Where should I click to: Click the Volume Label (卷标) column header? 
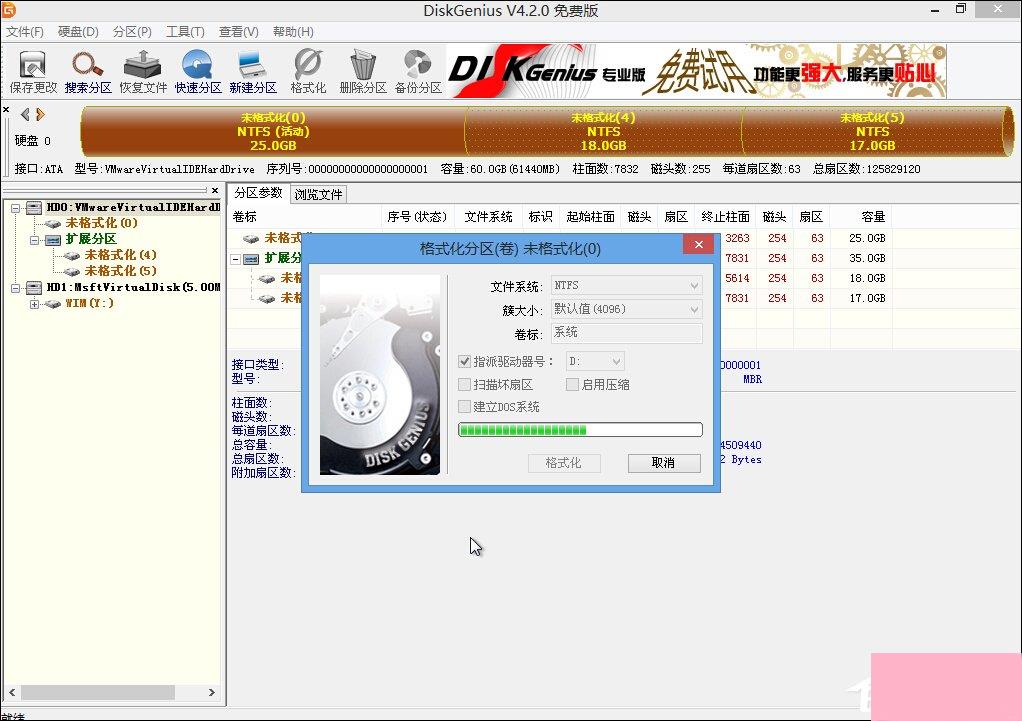tap(304, 217)
